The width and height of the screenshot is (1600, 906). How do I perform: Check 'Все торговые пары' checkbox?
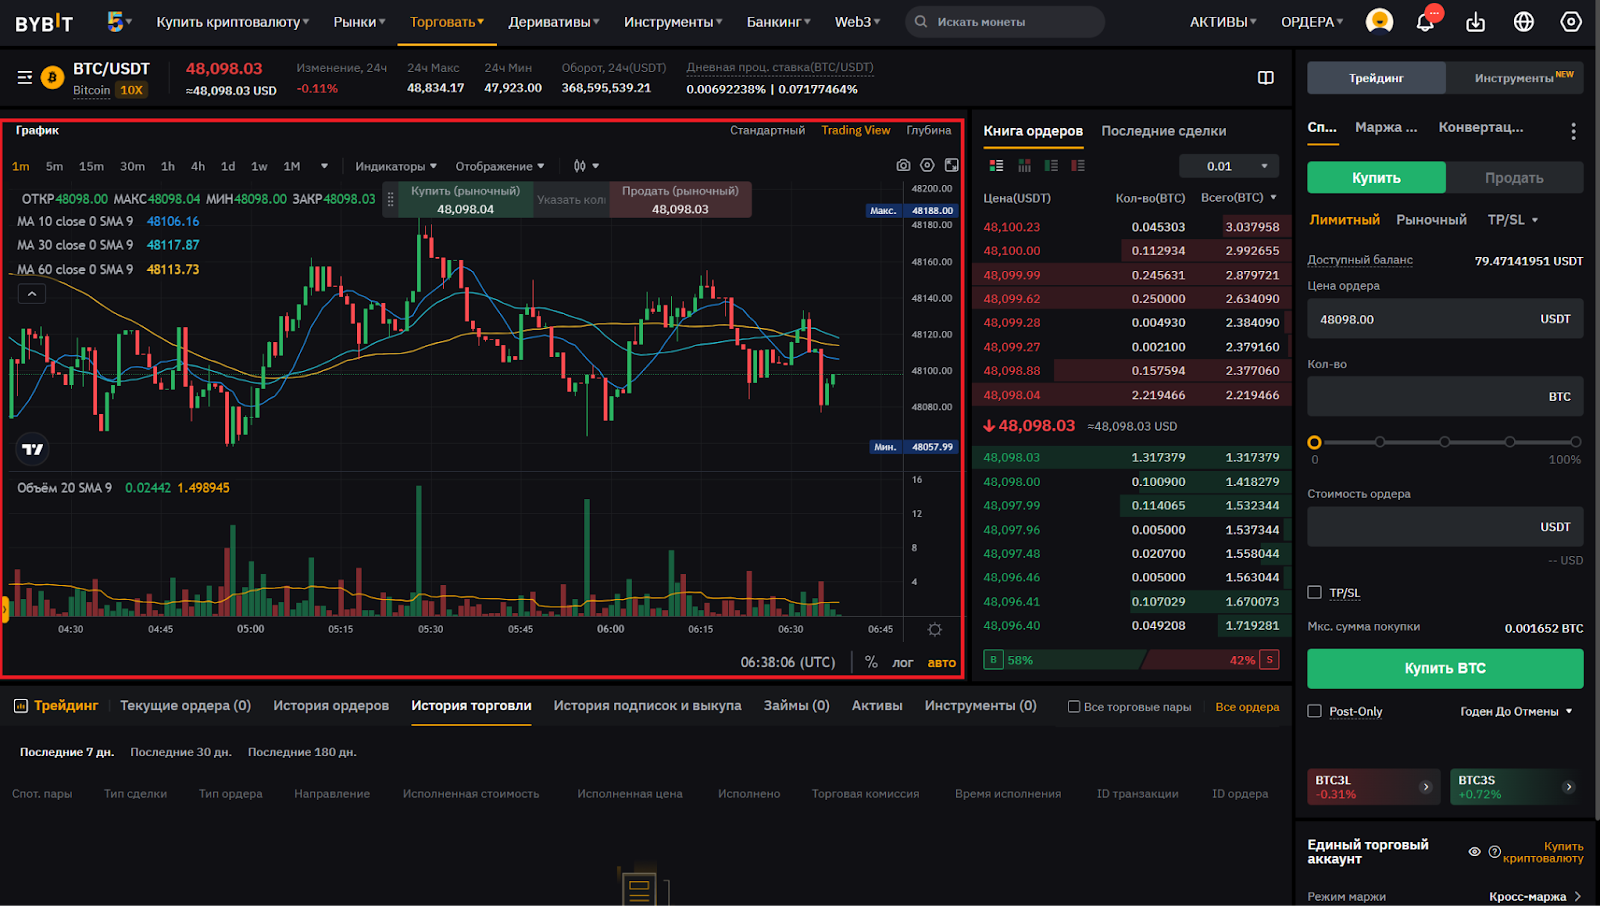1074,707
